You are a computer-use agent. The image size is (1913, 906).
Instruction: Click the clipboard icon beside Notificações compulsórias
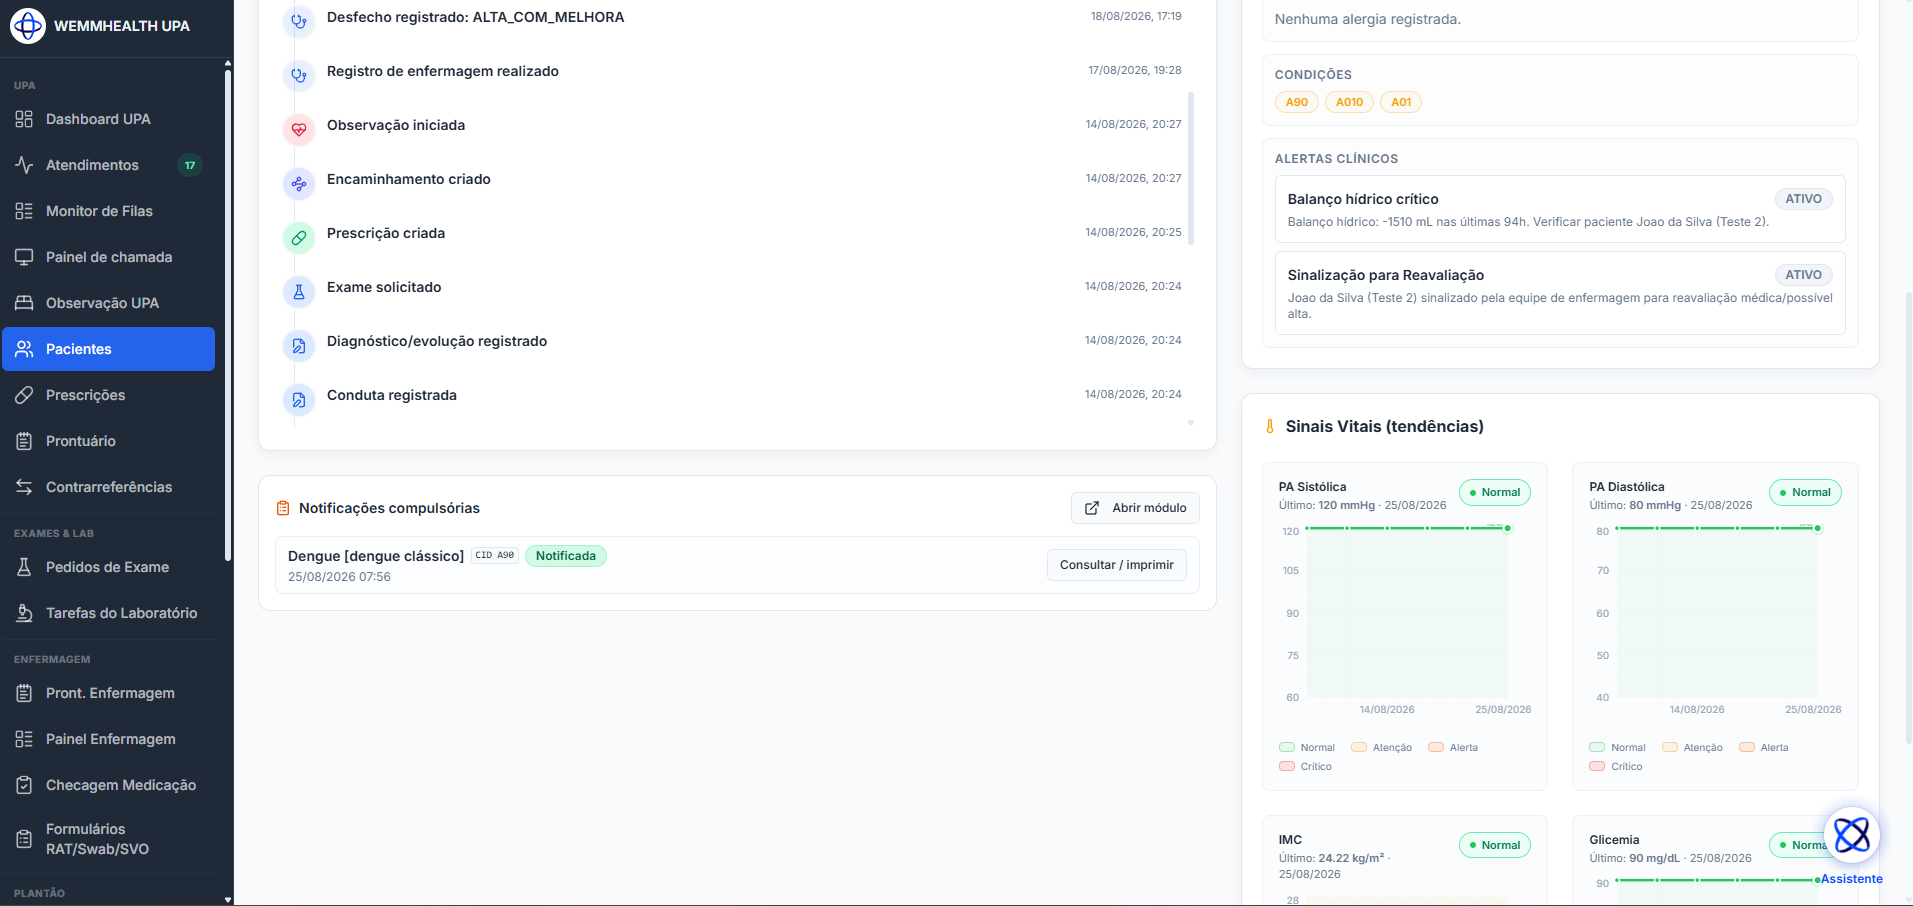point(283,508)
